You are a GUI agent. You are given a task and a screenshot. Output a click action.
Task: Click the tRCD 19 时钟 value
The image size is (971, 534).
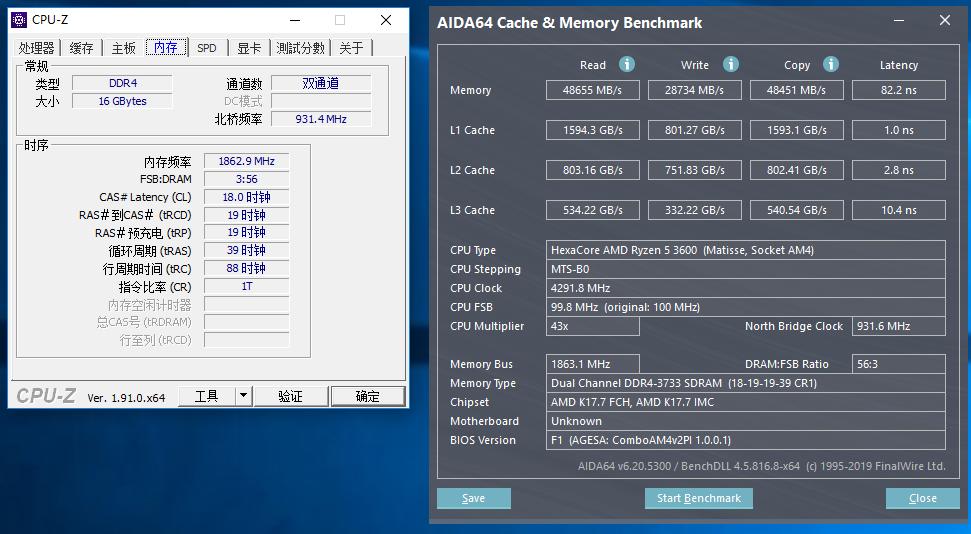click(x=246, y=215)
